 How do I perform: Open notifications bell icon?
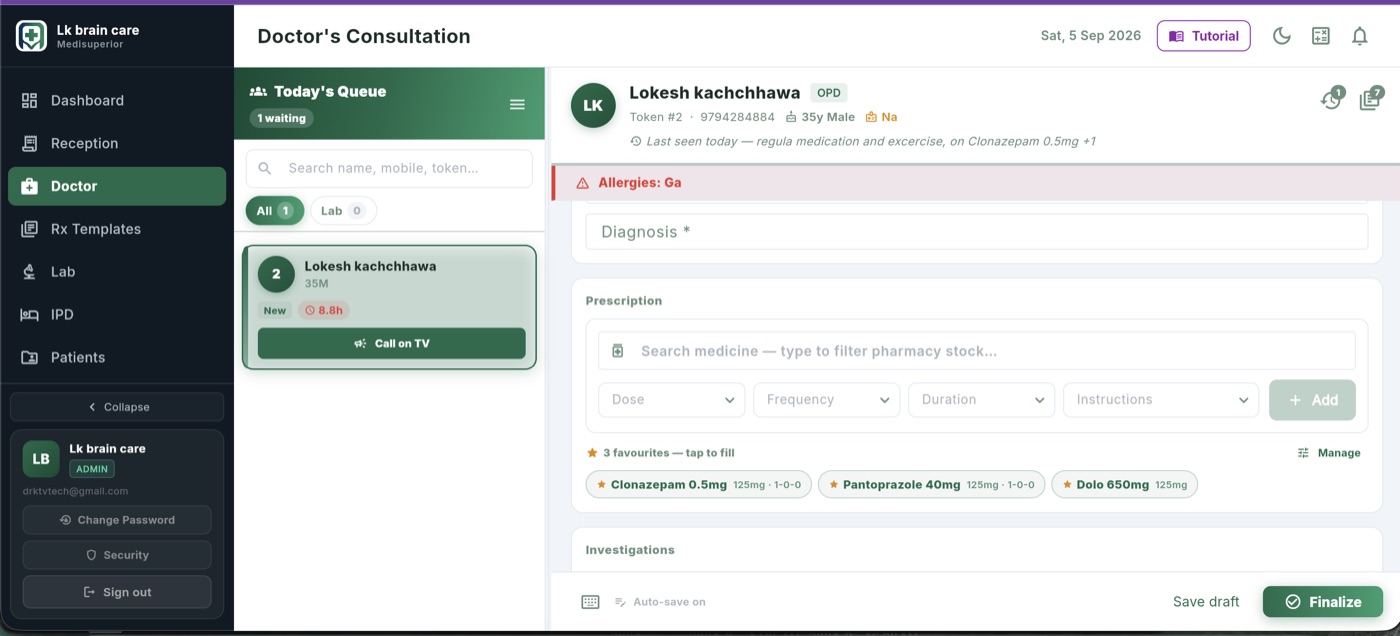click(x=1360, y=36)
